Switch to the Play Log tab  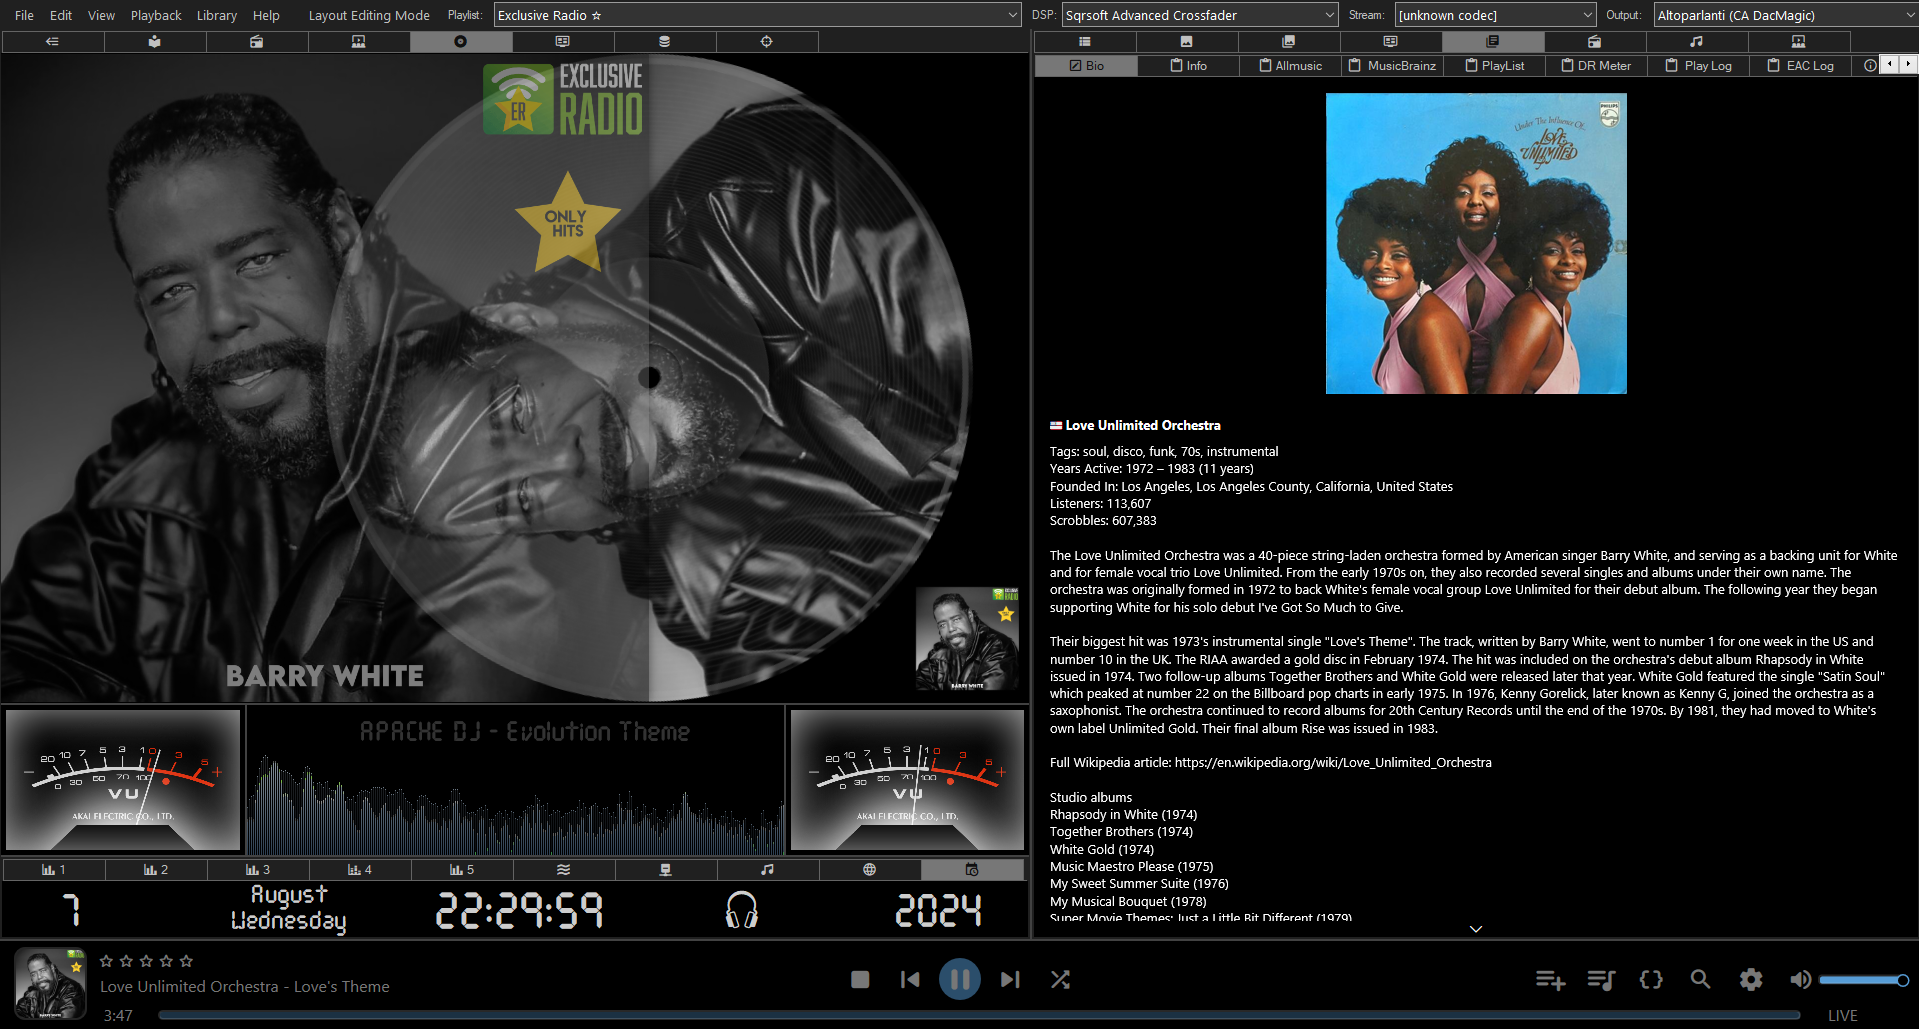(1698, 66)
